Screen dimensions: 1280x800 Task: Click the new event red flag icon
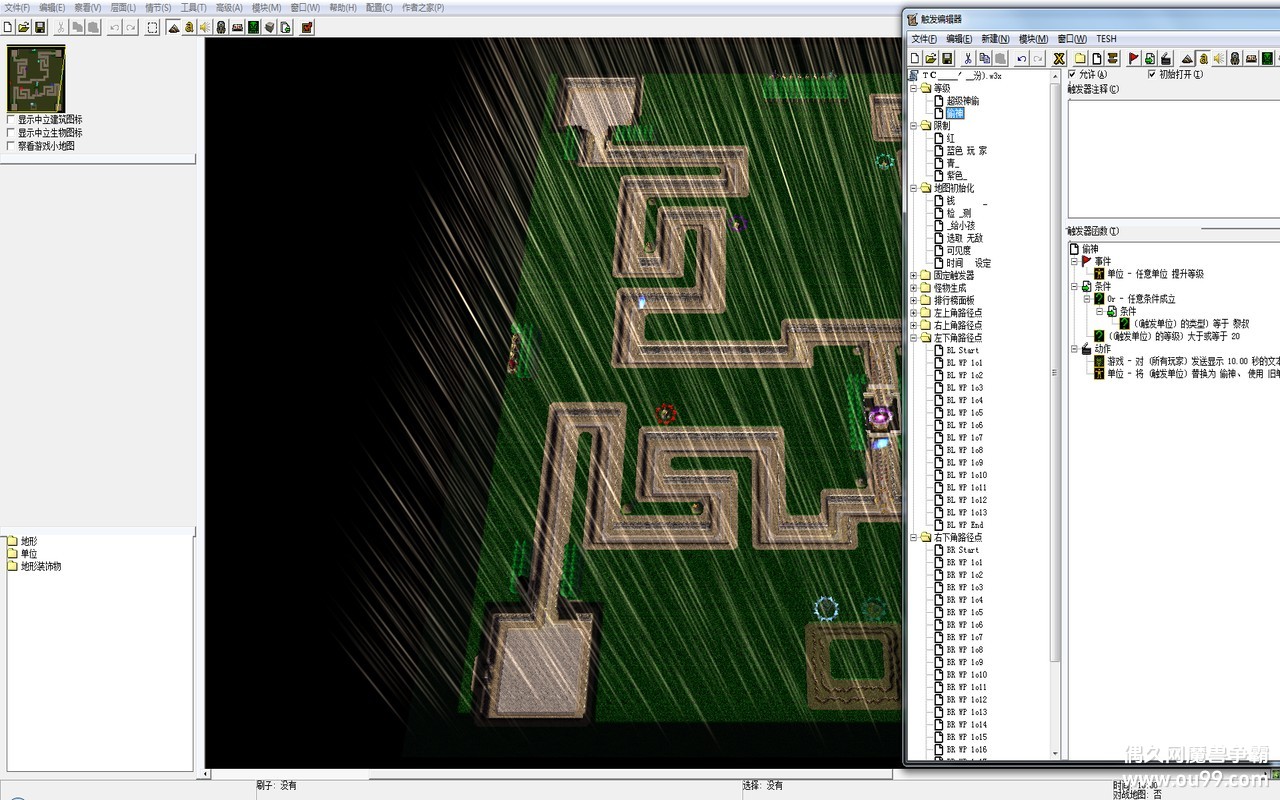(1133, 59)
